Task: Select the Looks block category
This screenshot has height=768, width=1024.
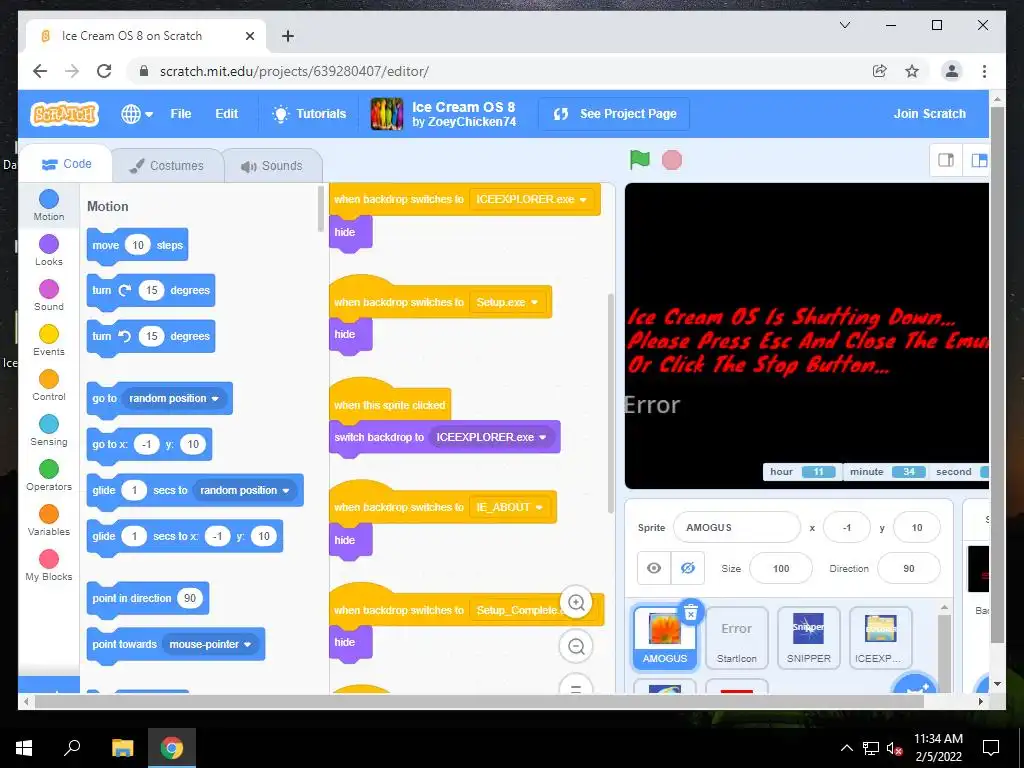Action: (49, 250)
